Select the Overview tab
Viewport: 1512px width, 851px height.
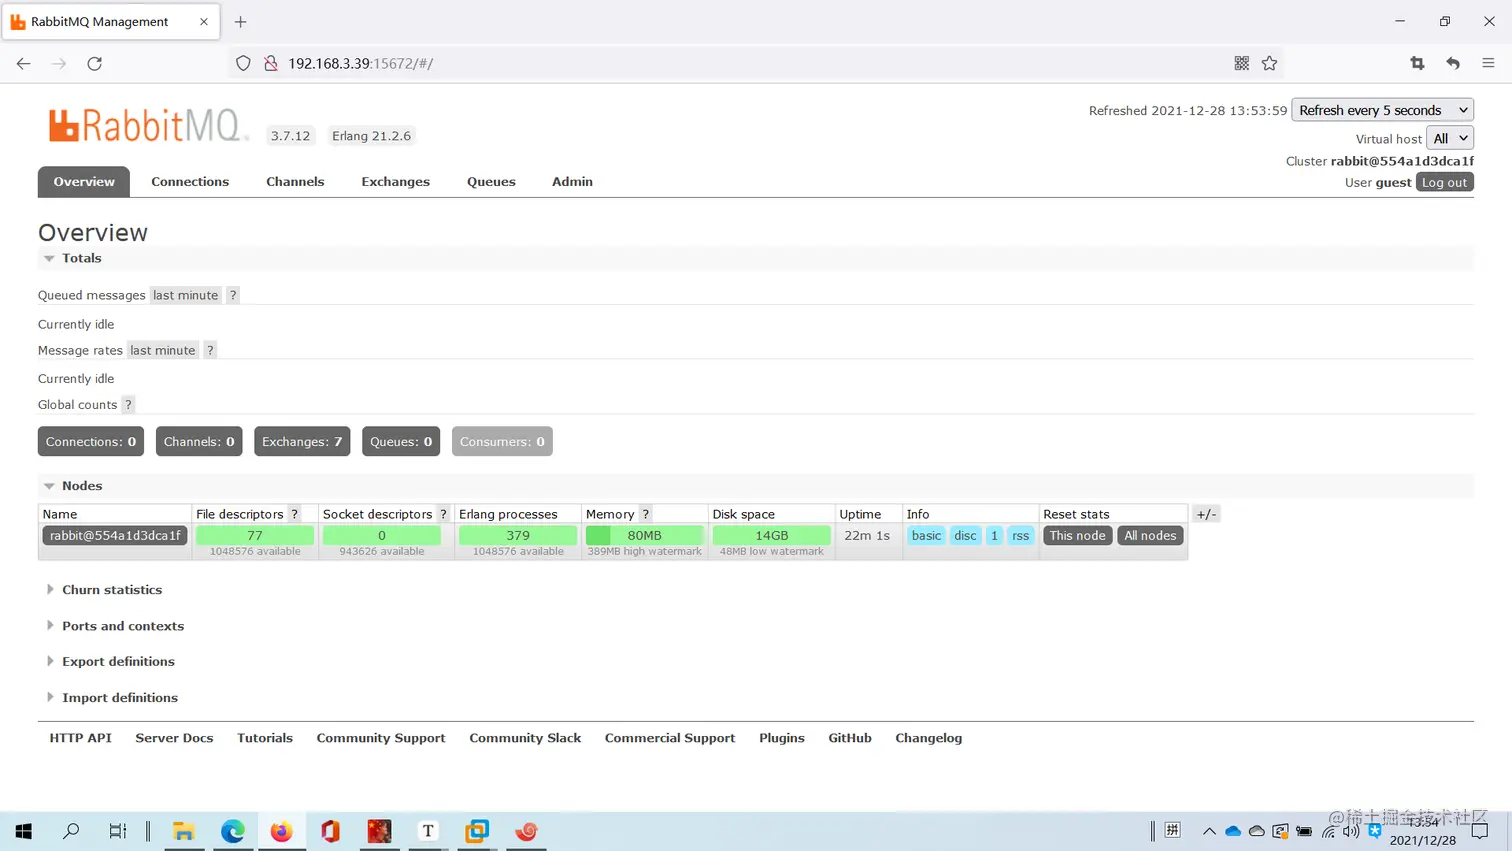click(84, 182)
